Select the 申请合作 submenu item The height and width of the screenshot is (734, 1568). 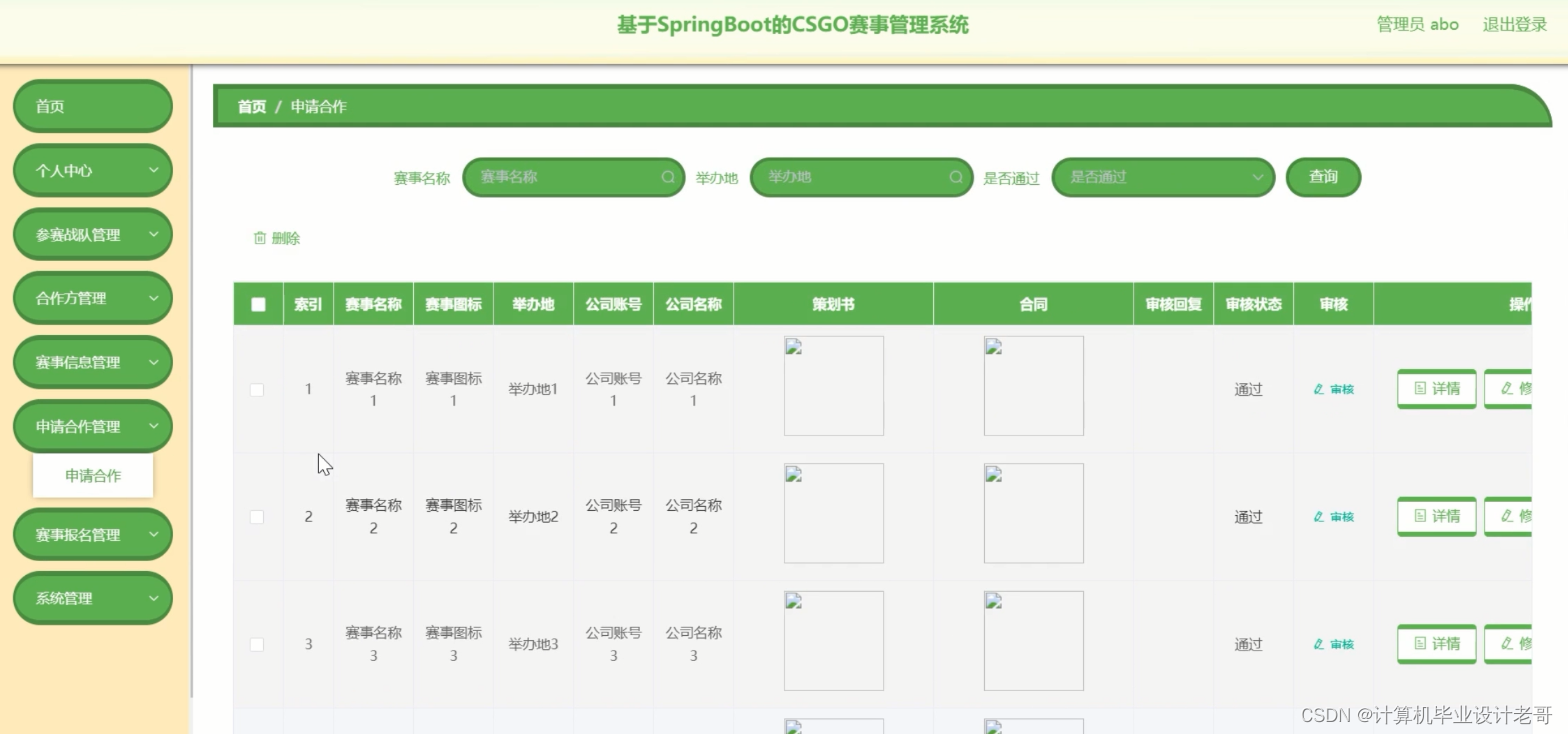pos(93,476)
